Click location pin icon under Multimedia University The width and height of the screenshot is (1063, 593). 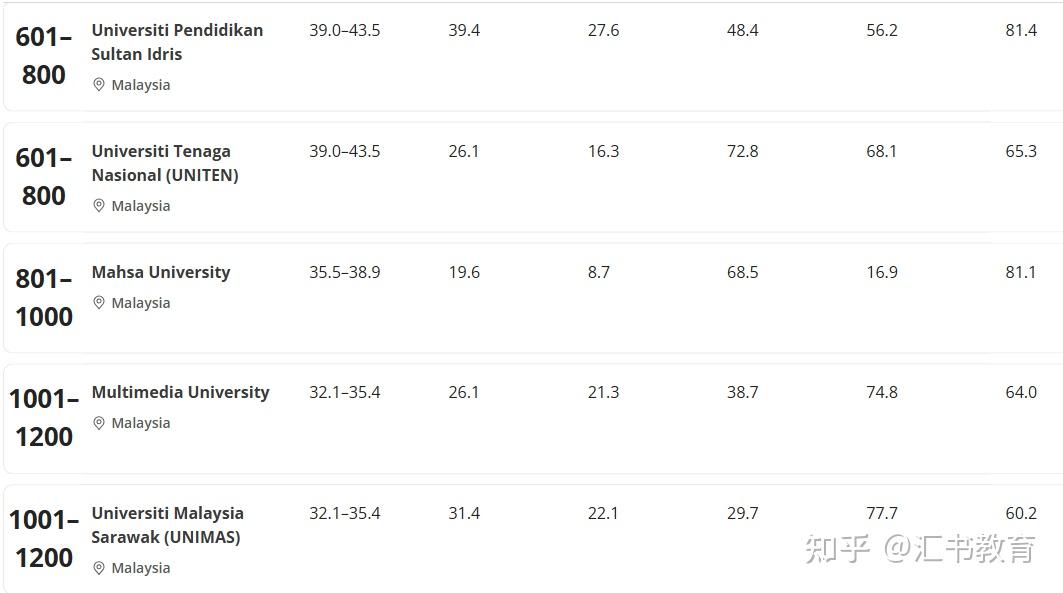(99, 423)
